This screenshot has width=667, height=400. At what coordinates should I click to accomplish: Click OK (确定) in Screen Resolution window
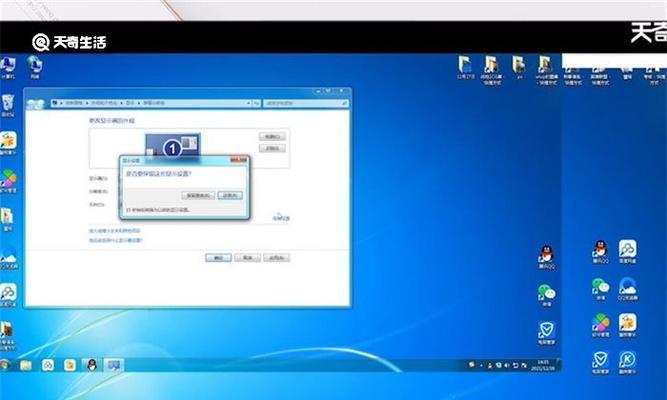tap(218, 257)
